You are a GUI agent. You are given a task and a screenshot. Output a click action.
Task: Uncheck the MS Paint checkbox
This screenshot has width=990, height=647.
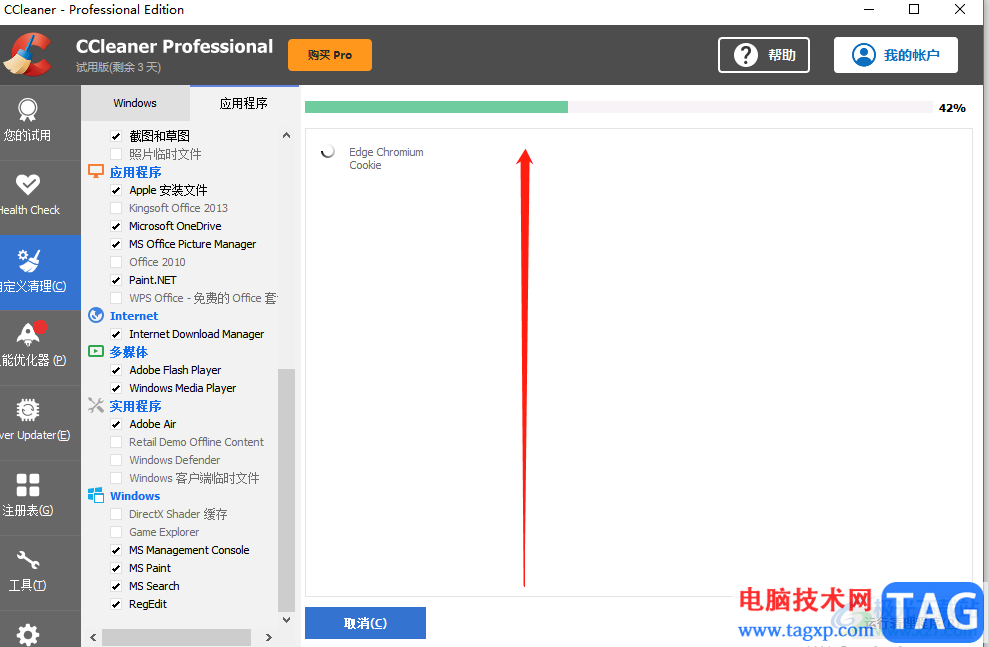tap(116, 568)
